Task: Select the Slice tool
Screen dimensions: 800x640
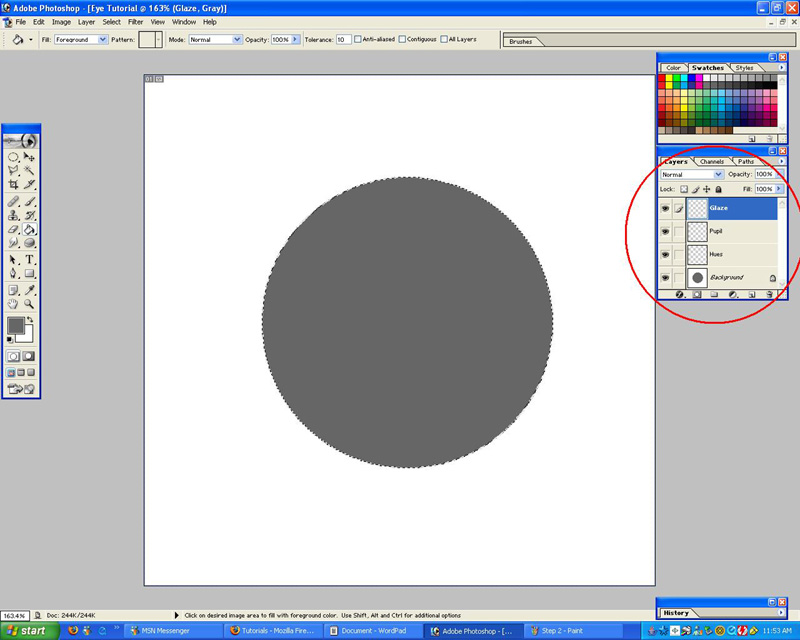Action: click(x=30, y=184)
